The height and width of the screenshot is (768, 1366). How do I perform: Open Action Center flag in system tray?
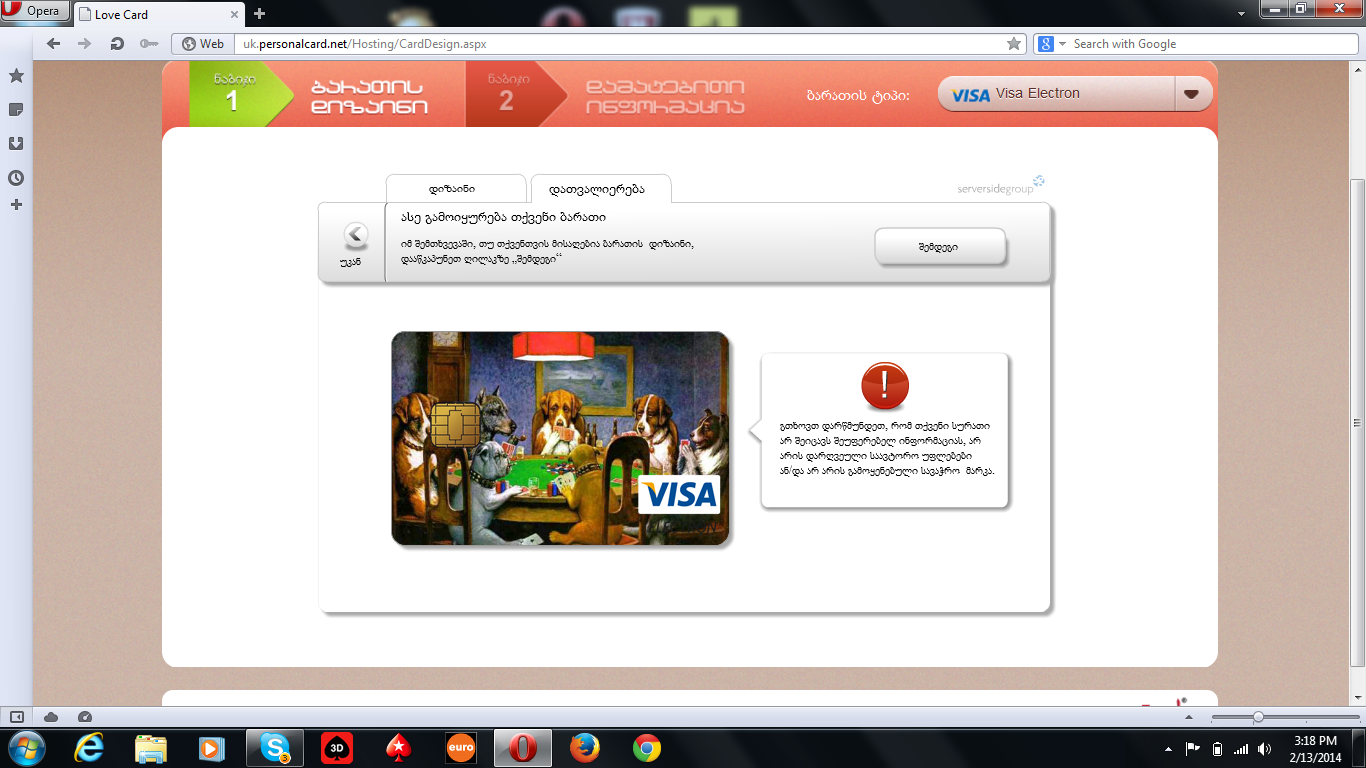click(x=1193, y=749)
